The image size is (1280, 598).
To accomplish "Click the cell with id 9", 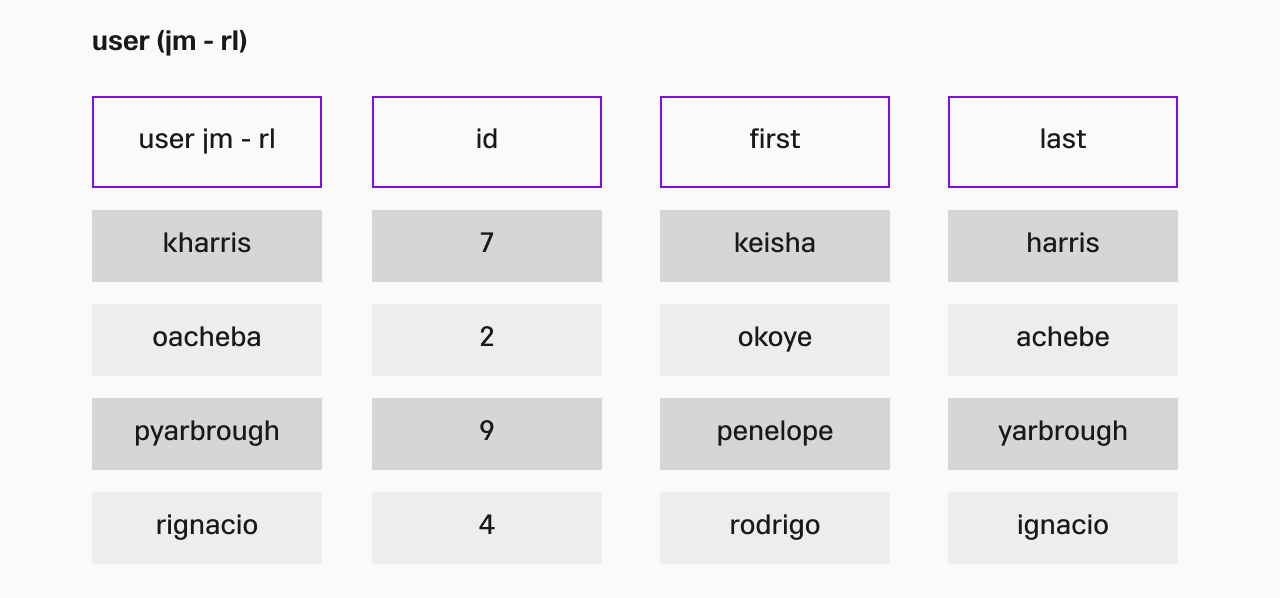I will click(x=487, y=434).
